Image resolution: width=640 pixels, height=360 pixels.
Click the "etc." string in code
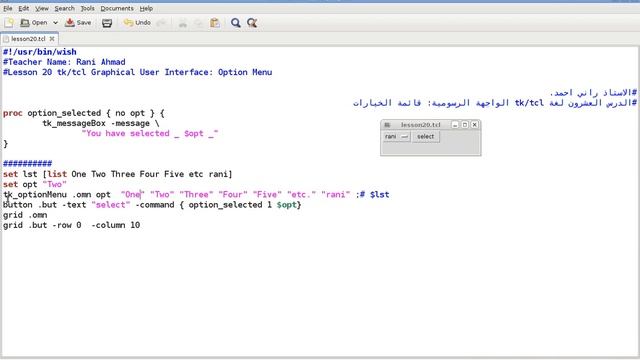[302, 195]
